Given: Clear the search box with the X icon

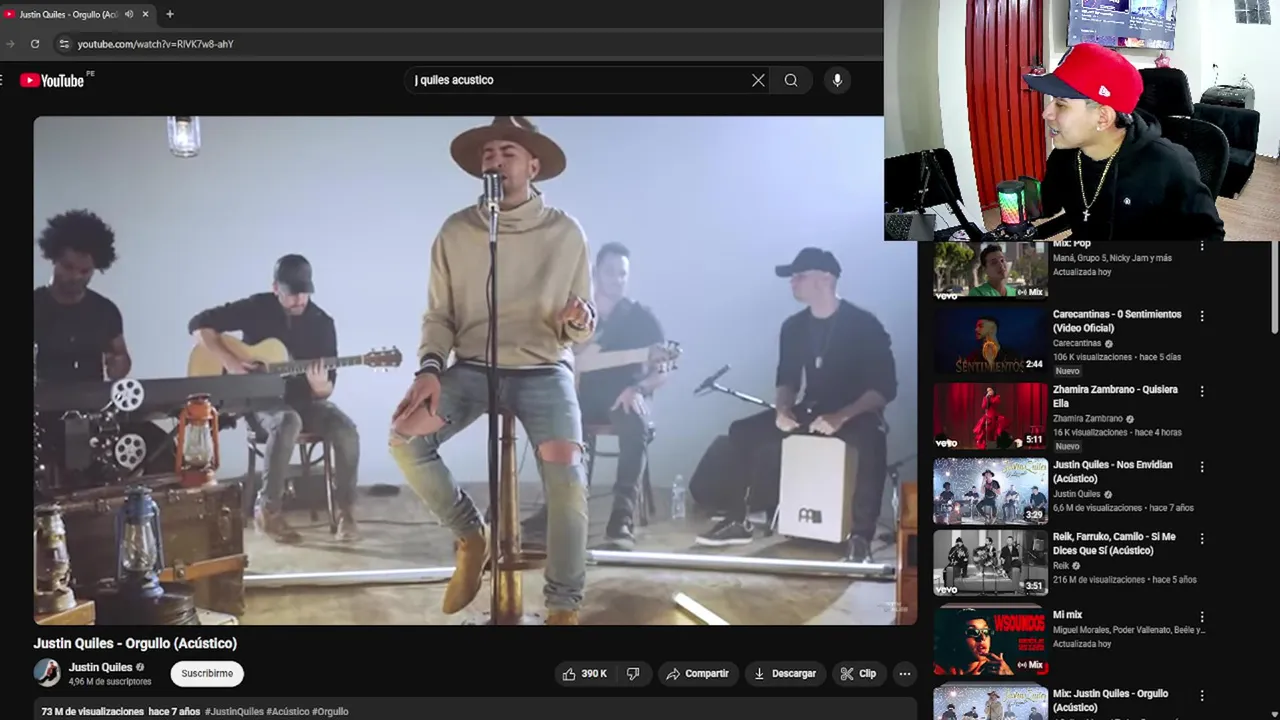Looking at the screenshot, I should [x=758, y=80].
